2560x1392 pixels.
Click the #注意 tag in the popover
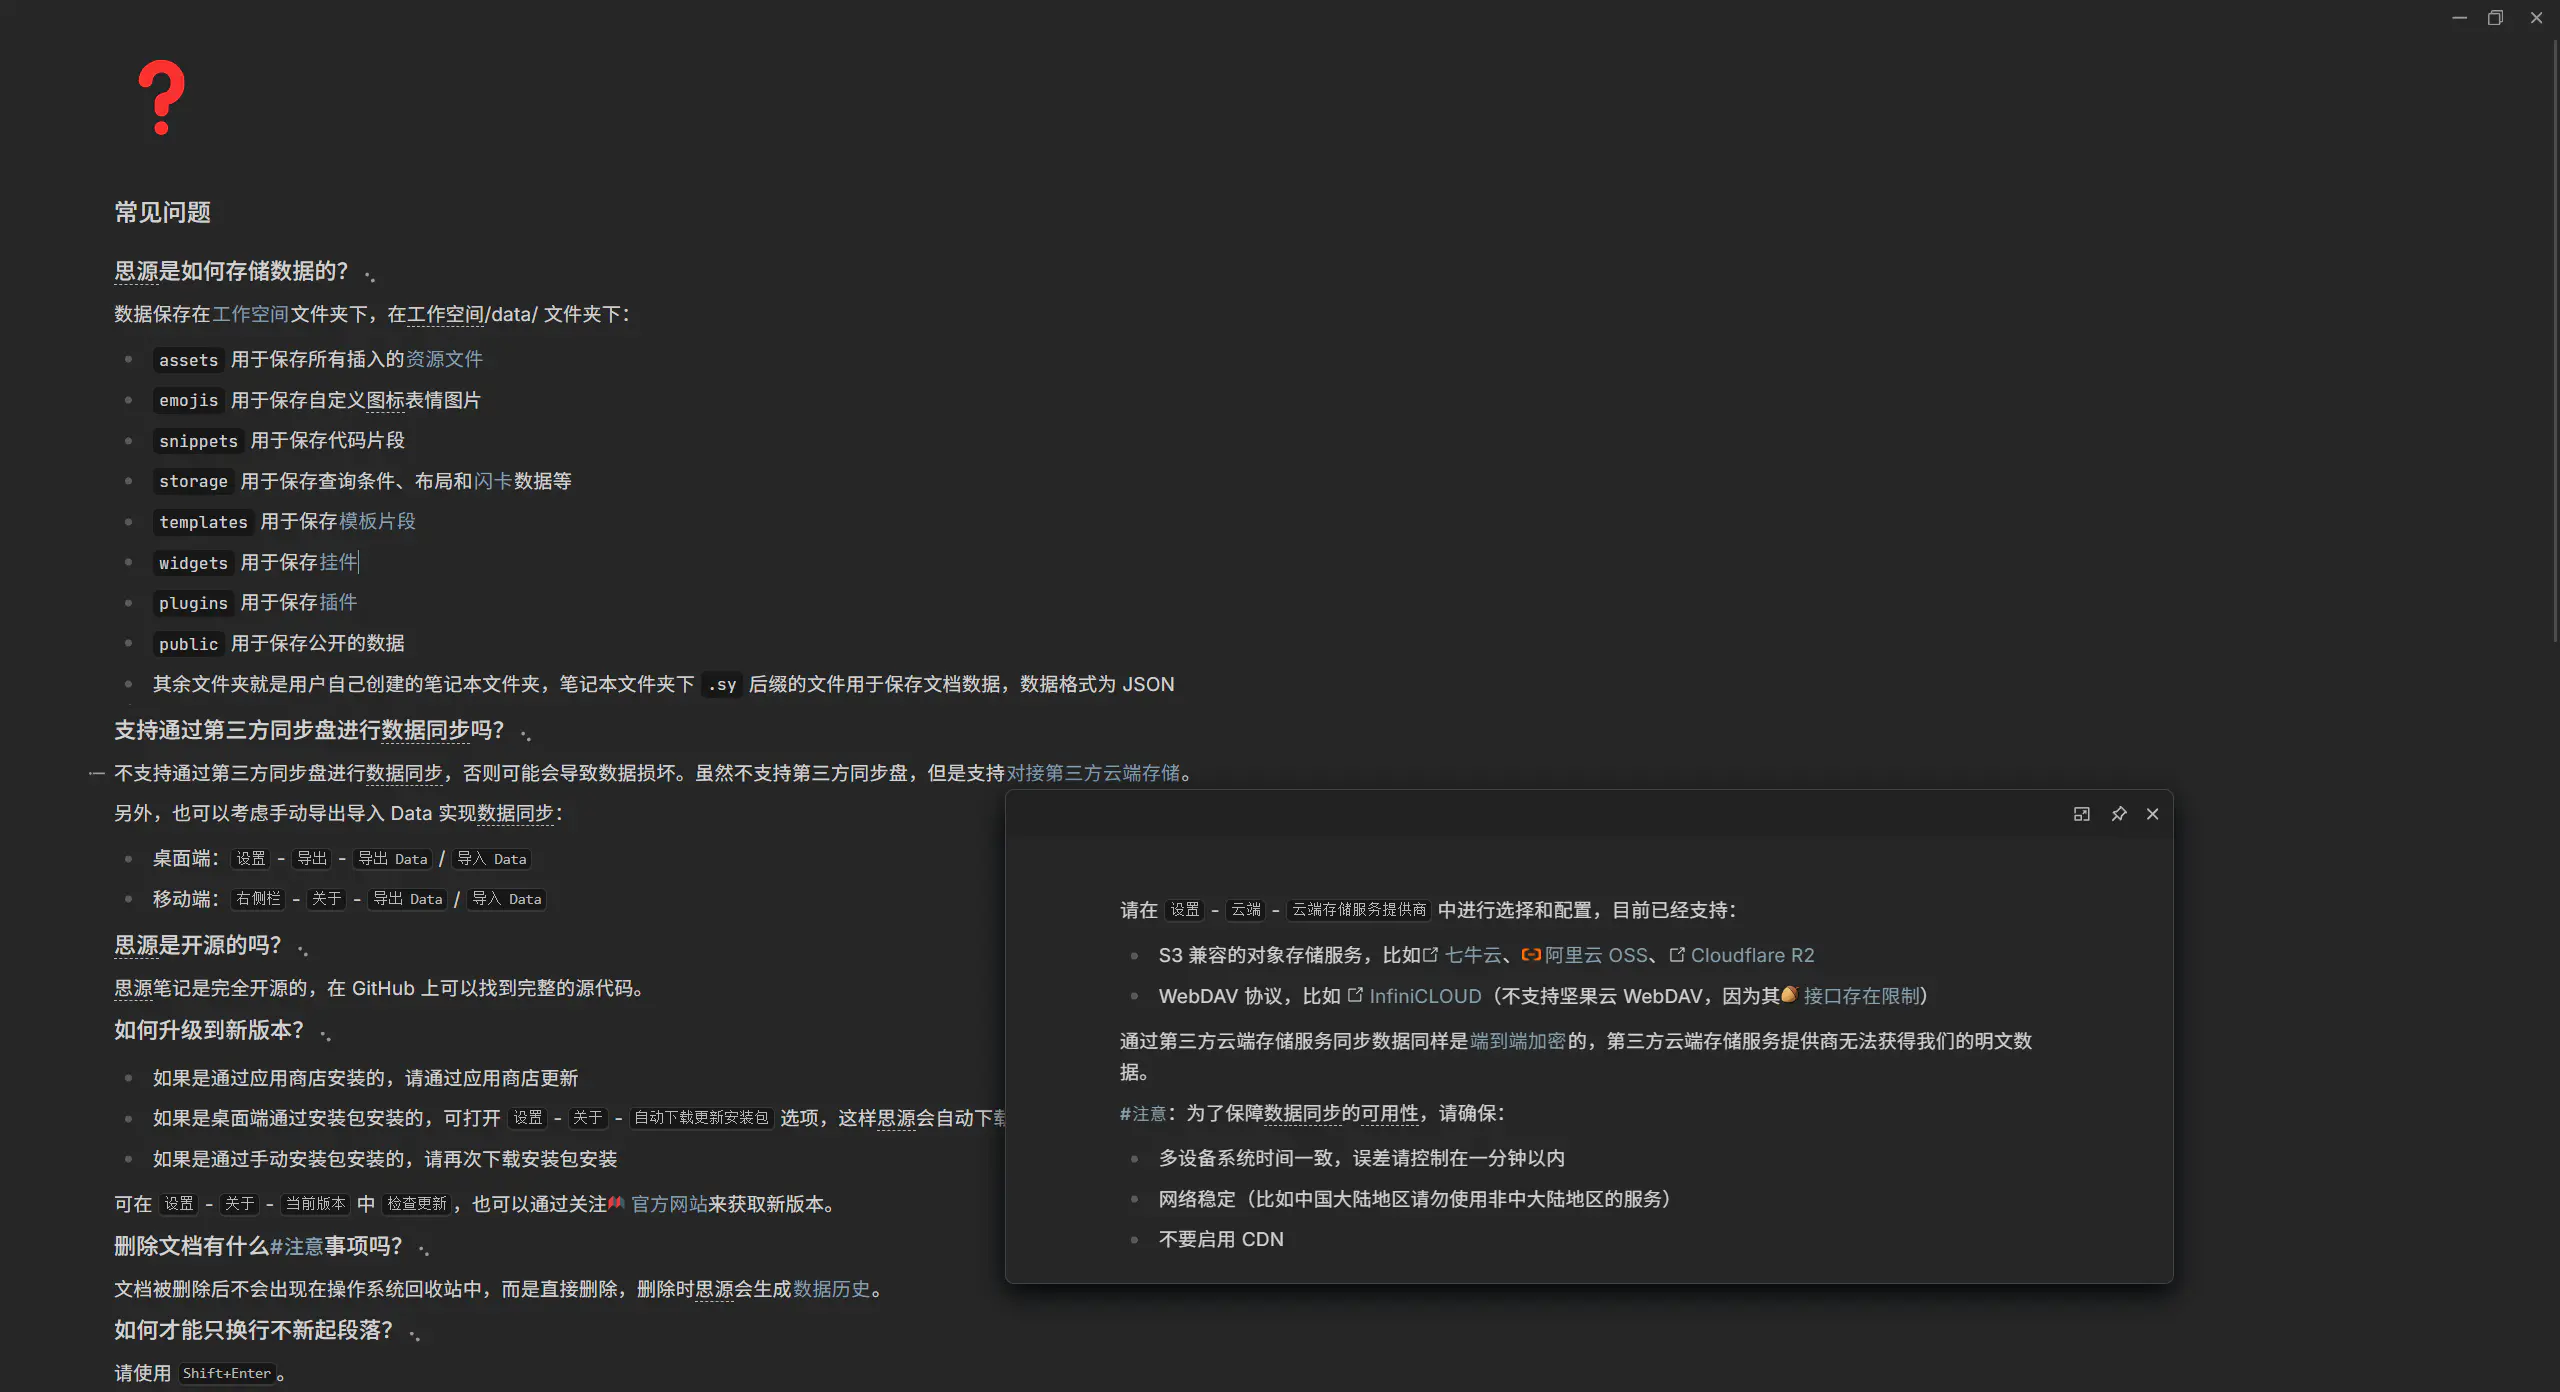point(1142,1113)
